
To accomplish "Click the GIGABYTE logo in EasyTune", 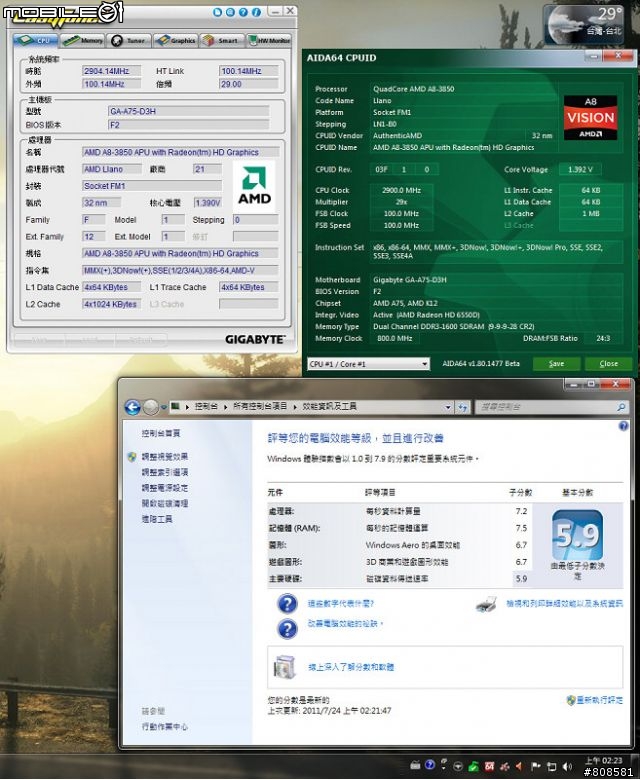I will click(255, 339).
